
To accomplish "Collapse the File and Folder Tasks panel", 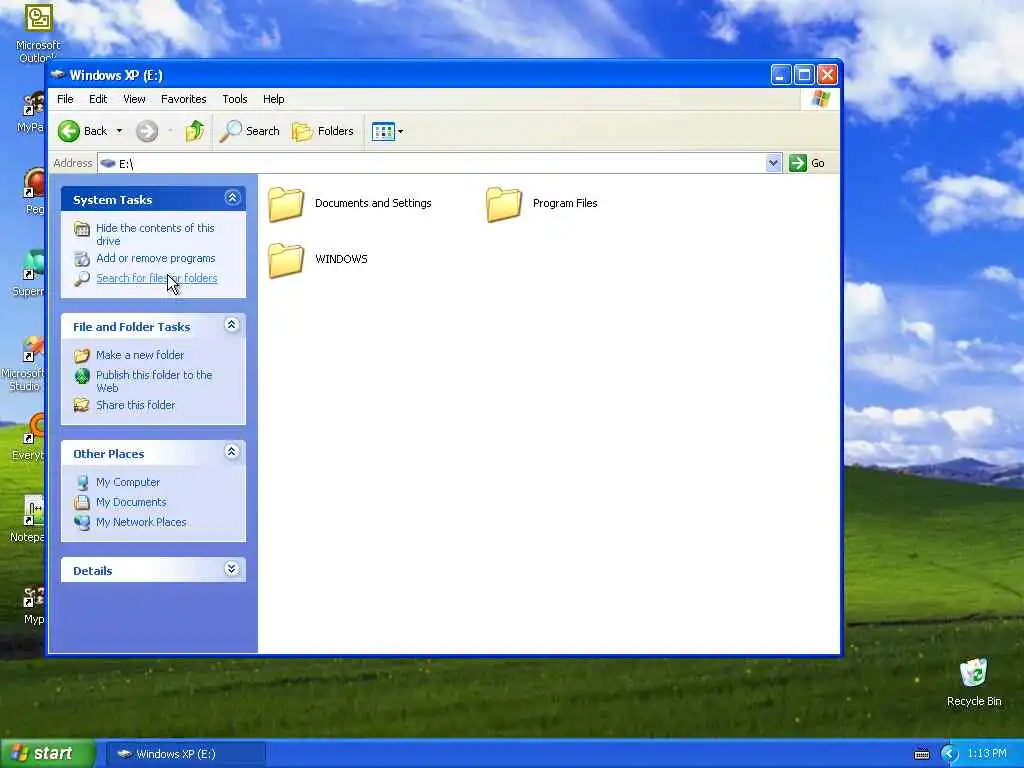I will pos(232,325).
